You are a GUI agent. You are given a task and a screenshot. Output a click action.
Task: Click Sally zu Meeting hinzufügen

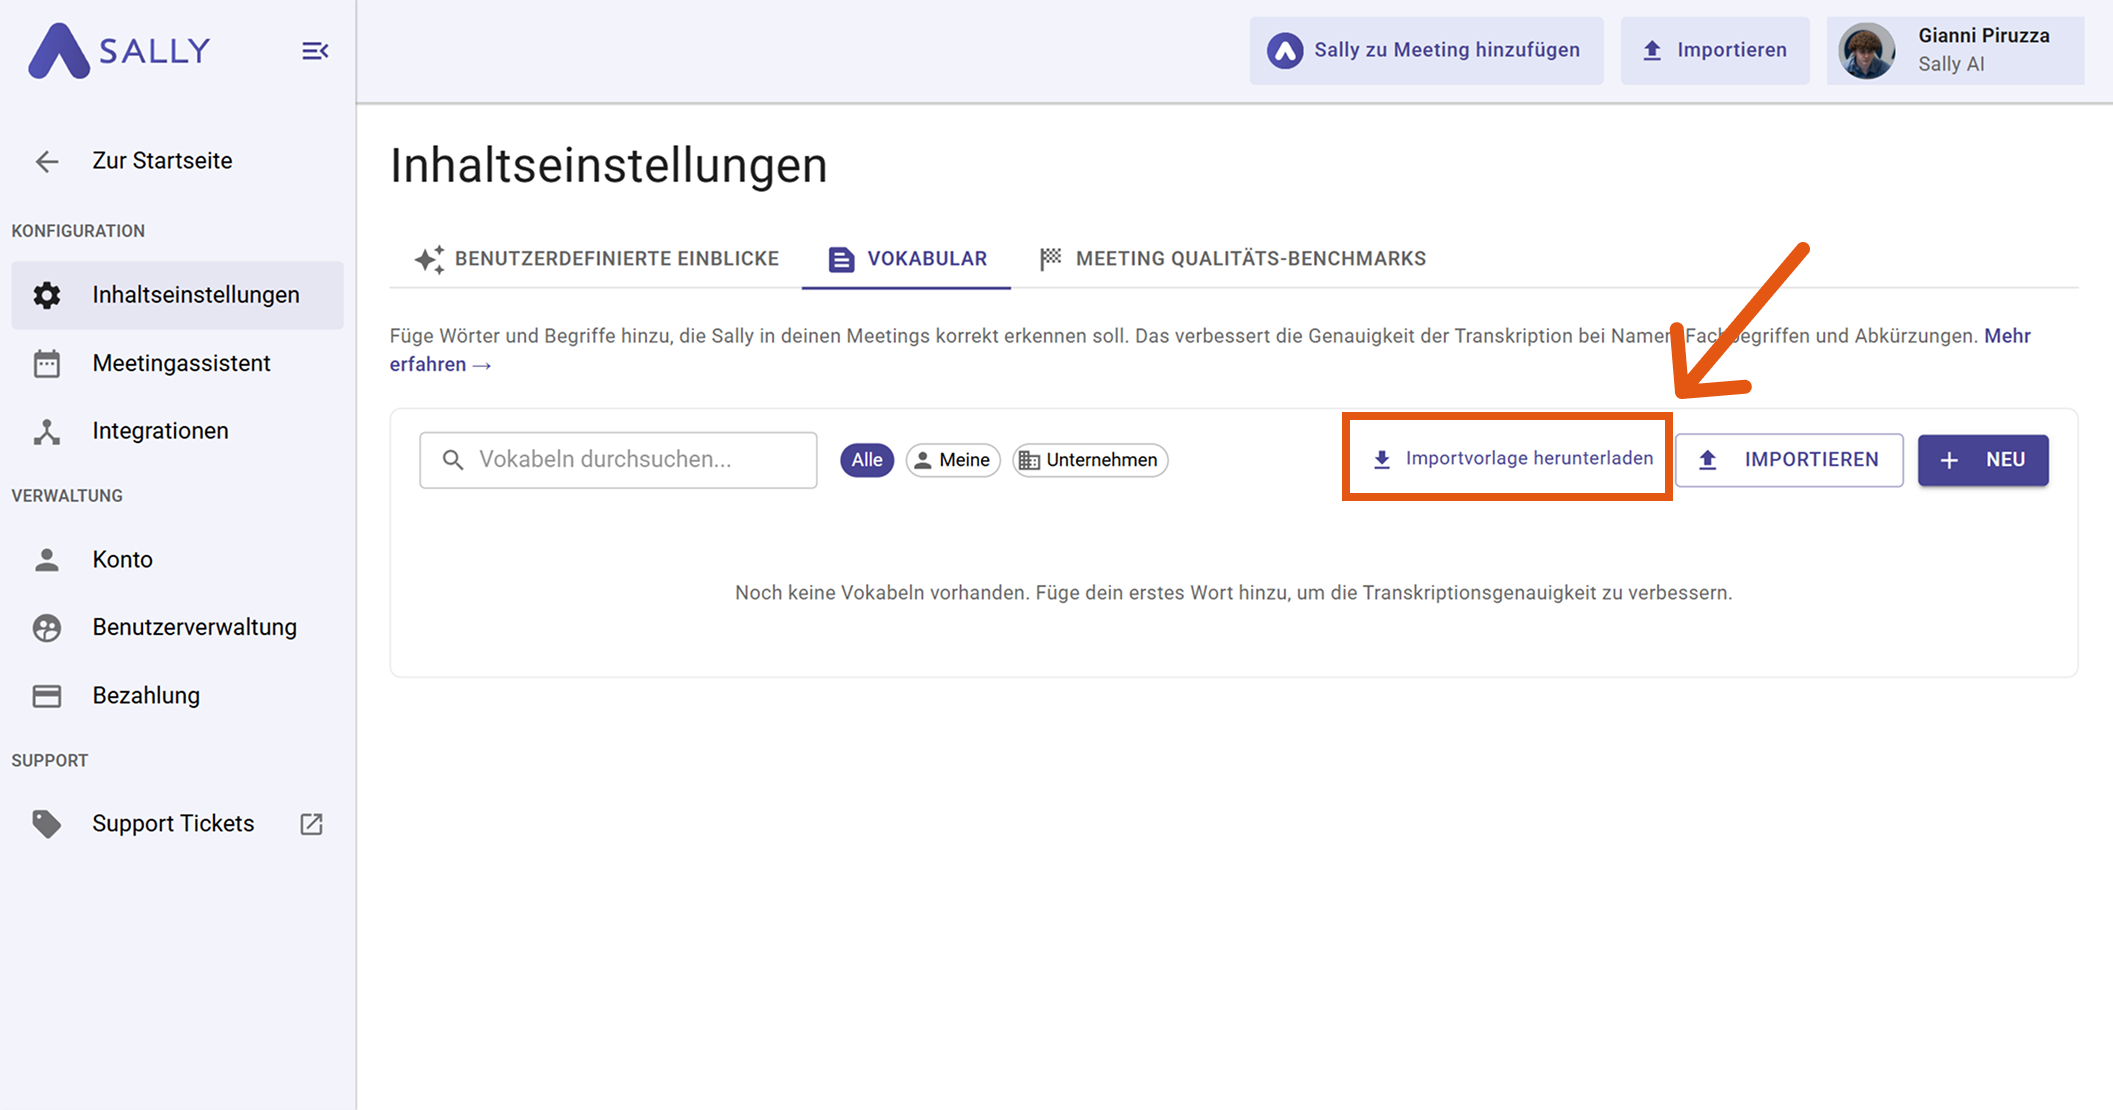[x=1426, y=51]
